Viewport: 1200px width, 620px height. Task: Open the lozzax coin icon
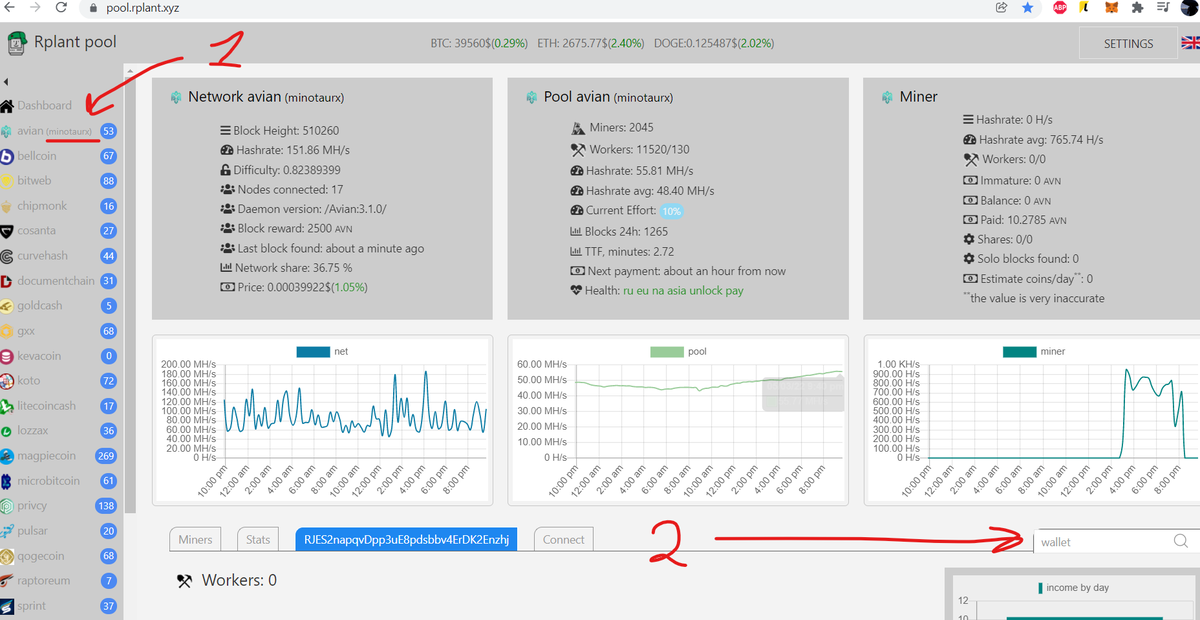pos(7,431)
